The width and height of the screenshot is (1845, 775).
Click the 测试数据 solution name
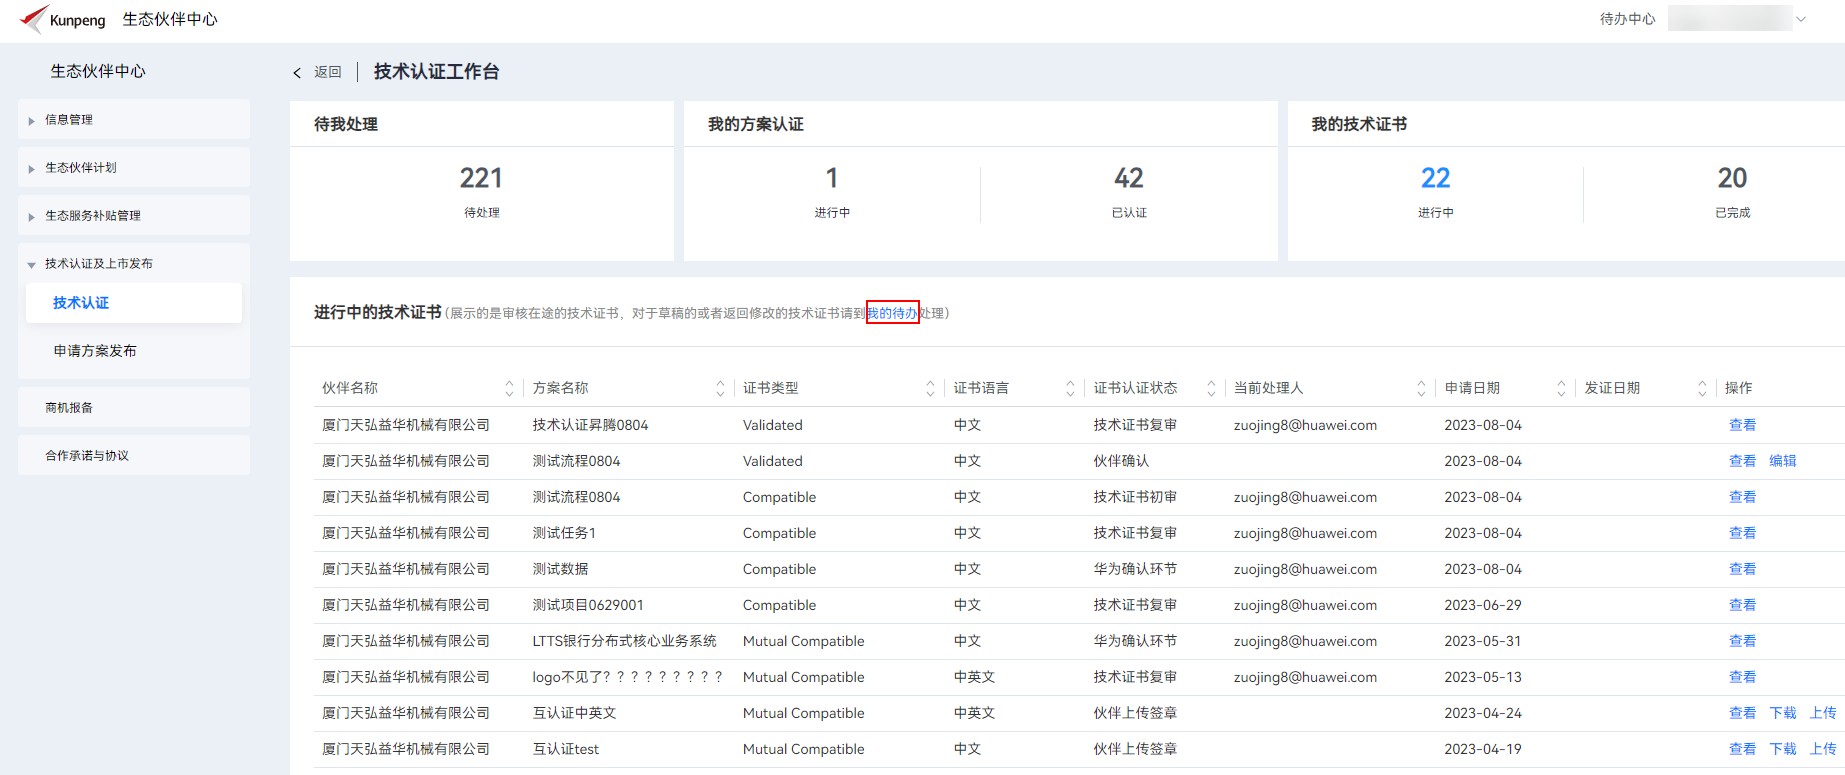pyautogui.click(x=560, y=569)
